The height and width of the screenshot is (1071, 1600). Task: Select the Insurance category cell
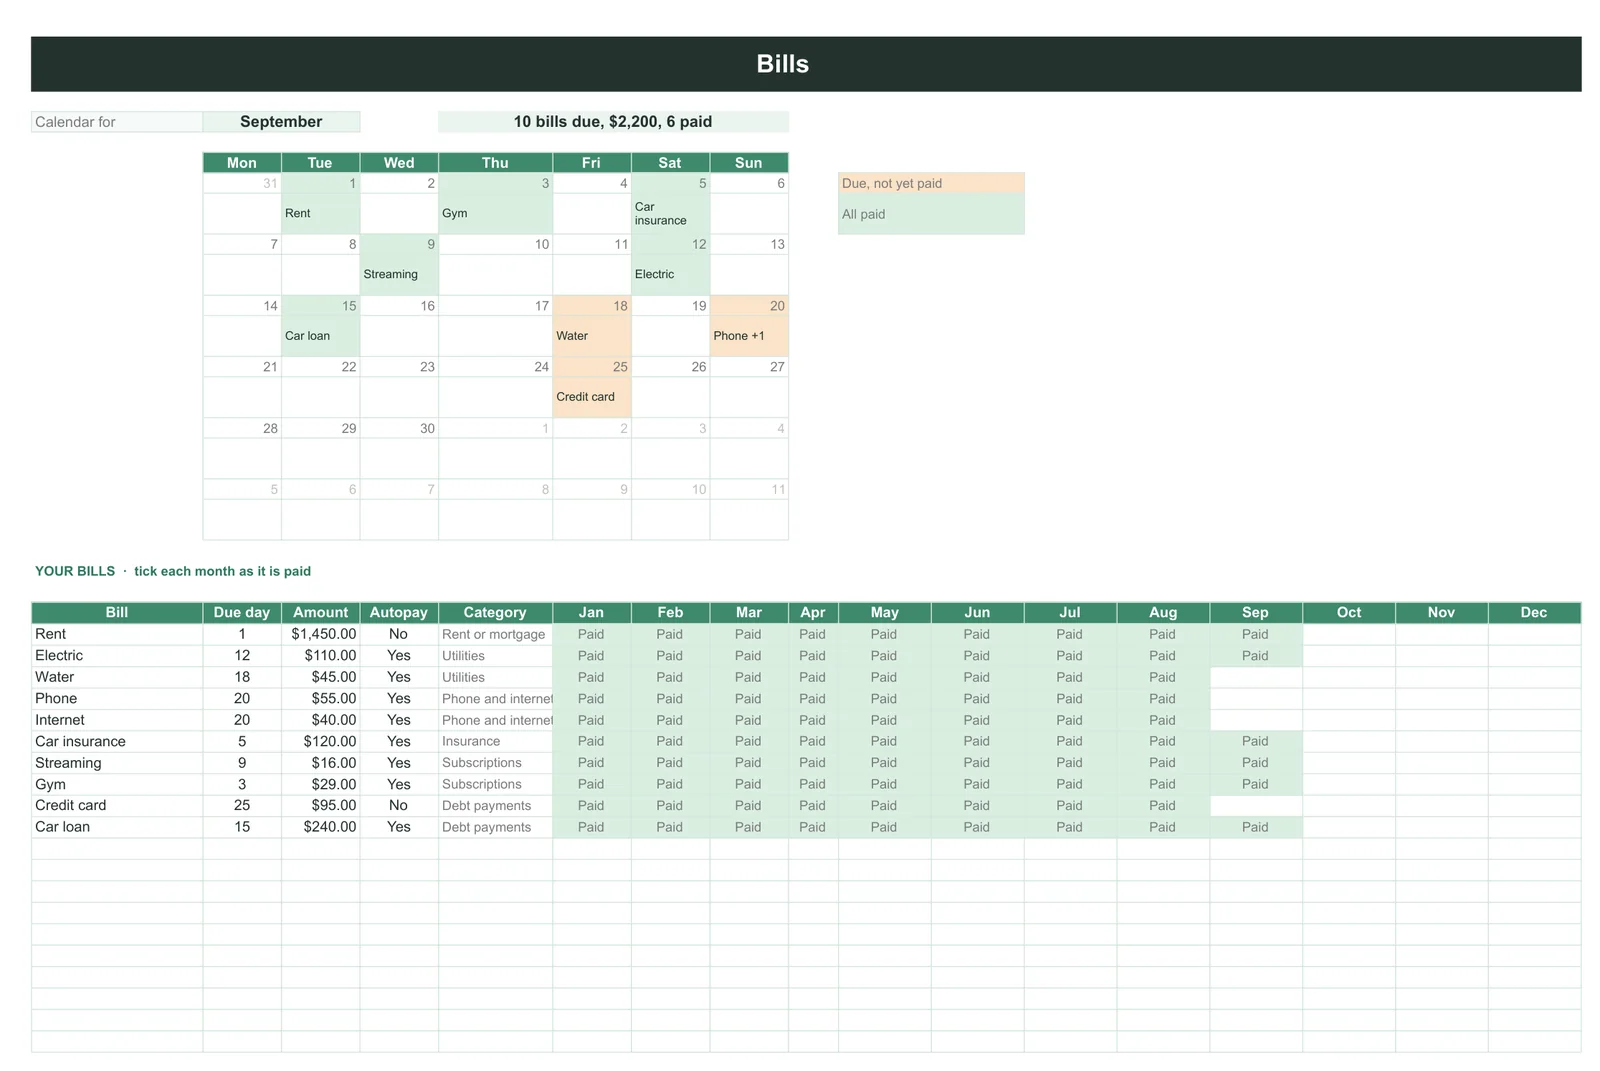click(x=495, y=741)
